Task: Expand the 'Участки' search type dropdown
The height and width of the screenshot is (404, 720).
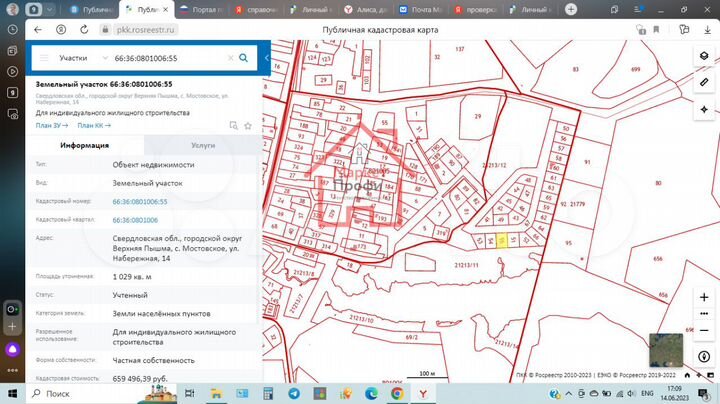Action: (80, 59)
